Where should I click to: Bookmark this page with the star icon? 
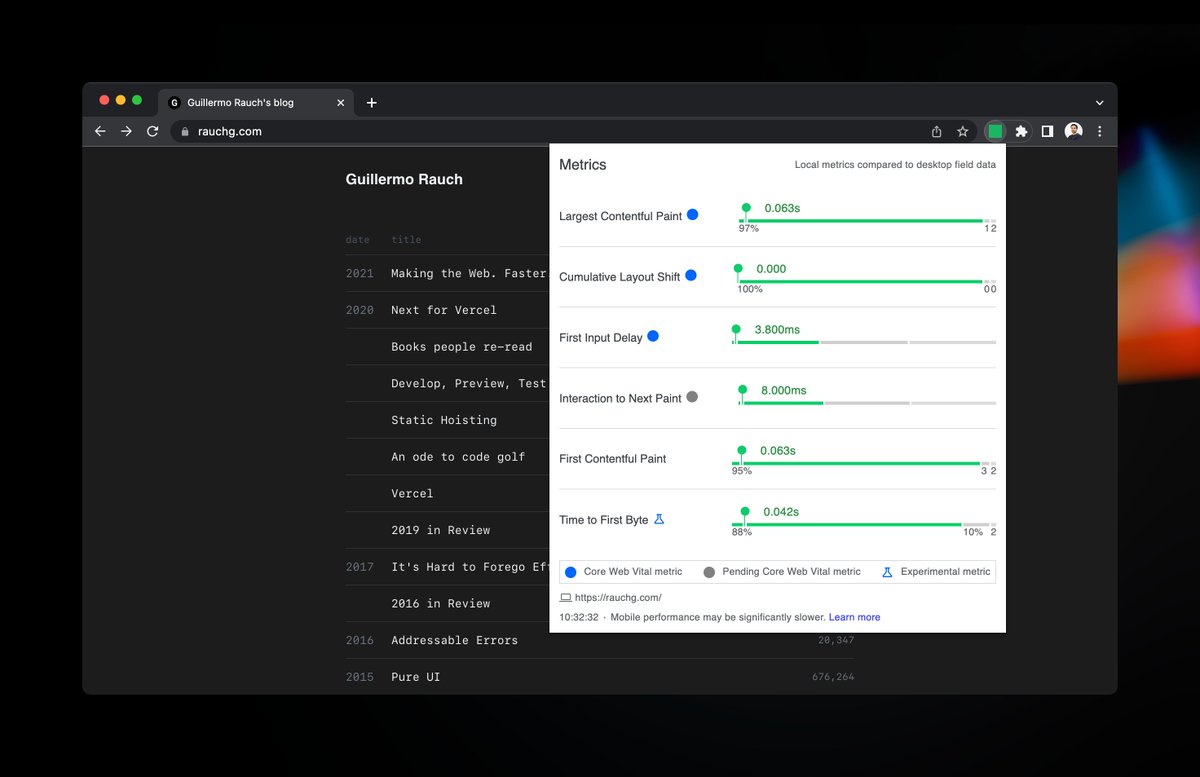[x=963, y=131]
